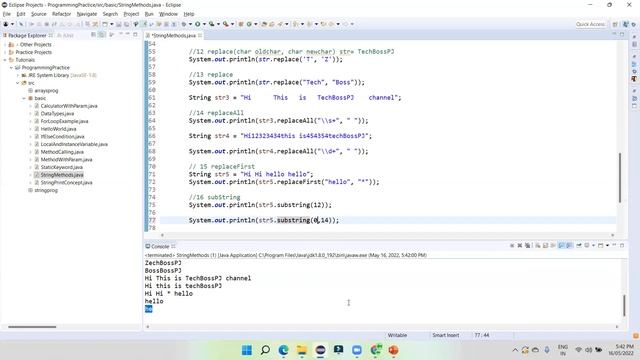Maximize the Package Explorer panel

click(136, 35)
